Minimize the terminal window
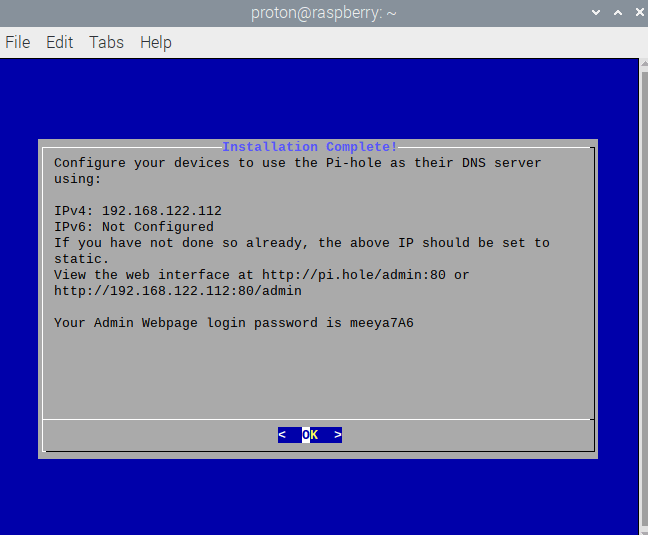Screen dimensions: 648x535 [x=596, y=12]
